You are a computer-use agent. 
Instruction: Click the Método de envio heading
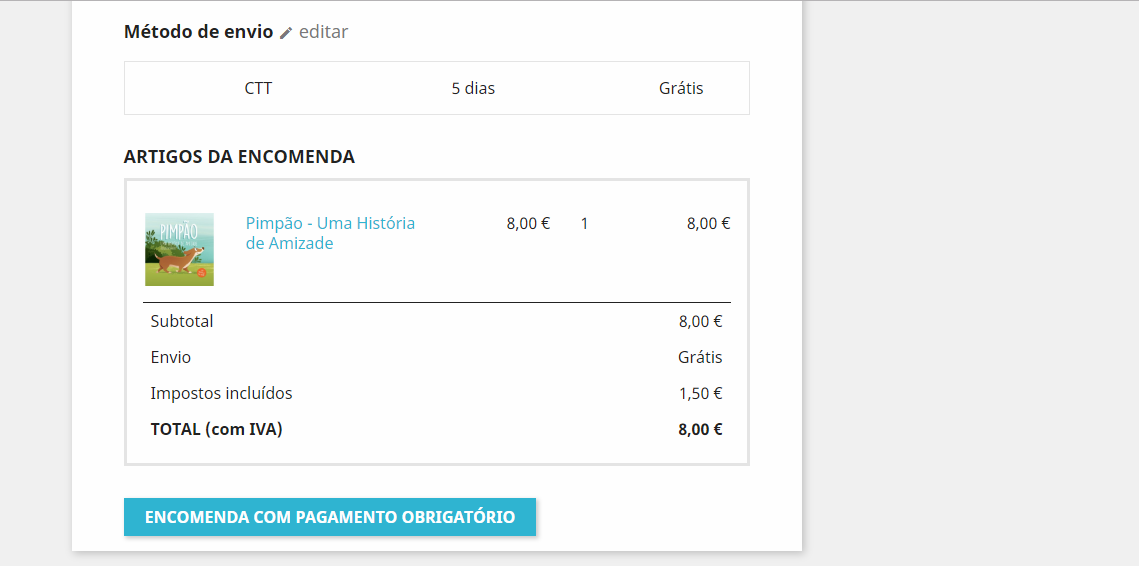pyautogui.click(x=198, y=32)
